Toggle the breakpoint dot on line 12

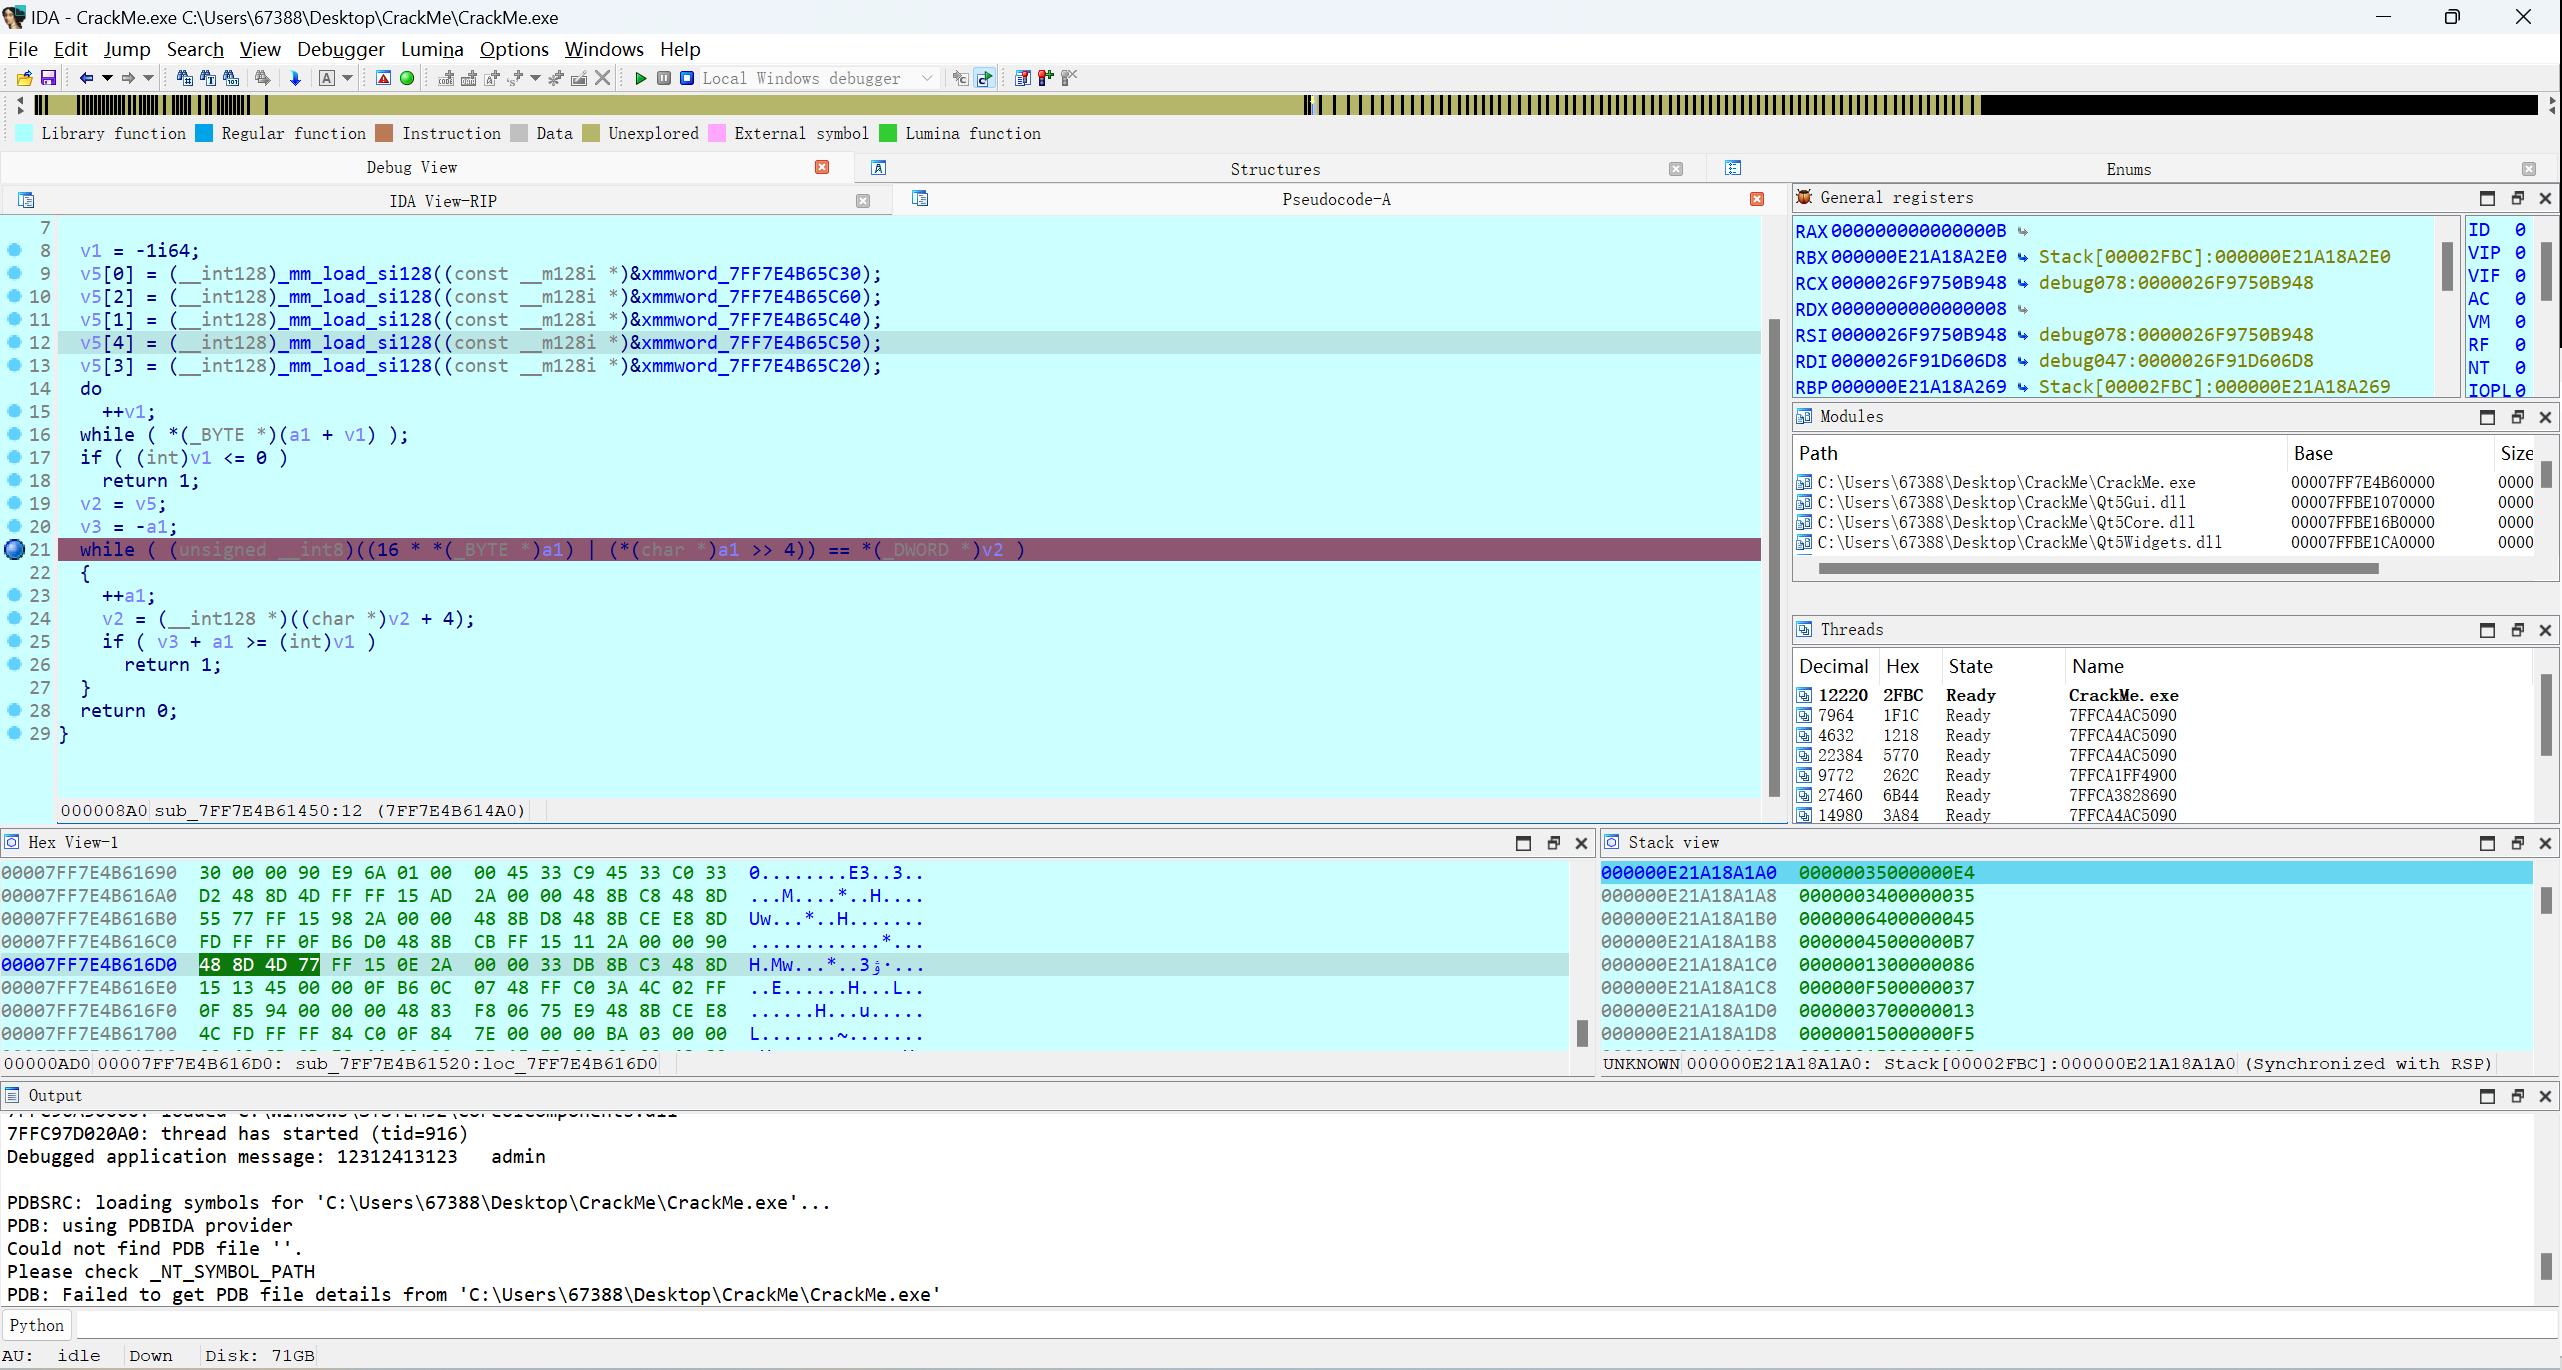tap(15, 342)
